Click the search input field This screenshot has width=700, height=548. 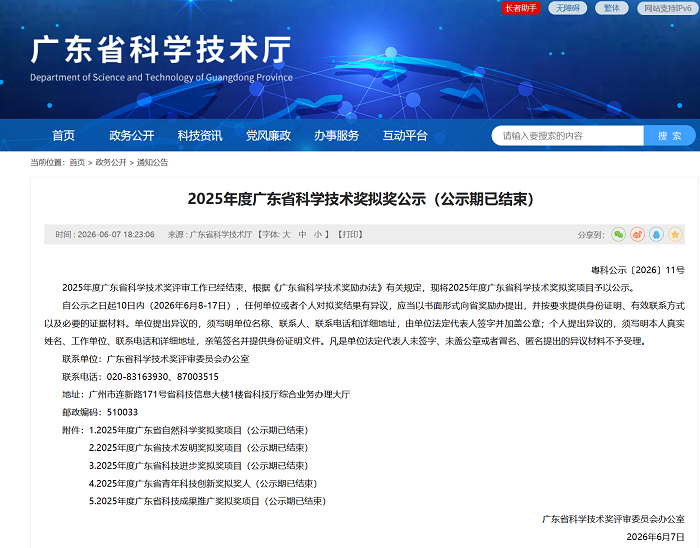[567, 136]
